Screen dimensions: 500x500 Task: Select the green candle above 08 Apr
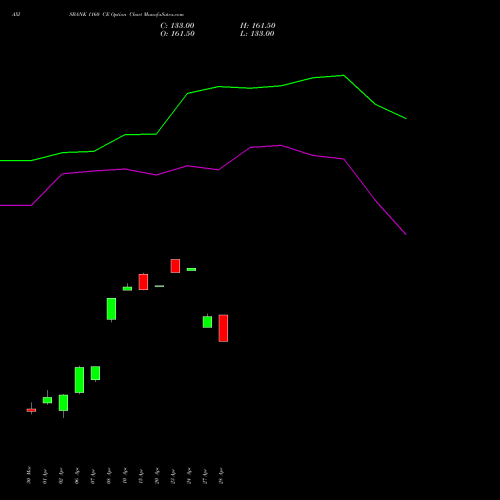click(x=111, y=309)
